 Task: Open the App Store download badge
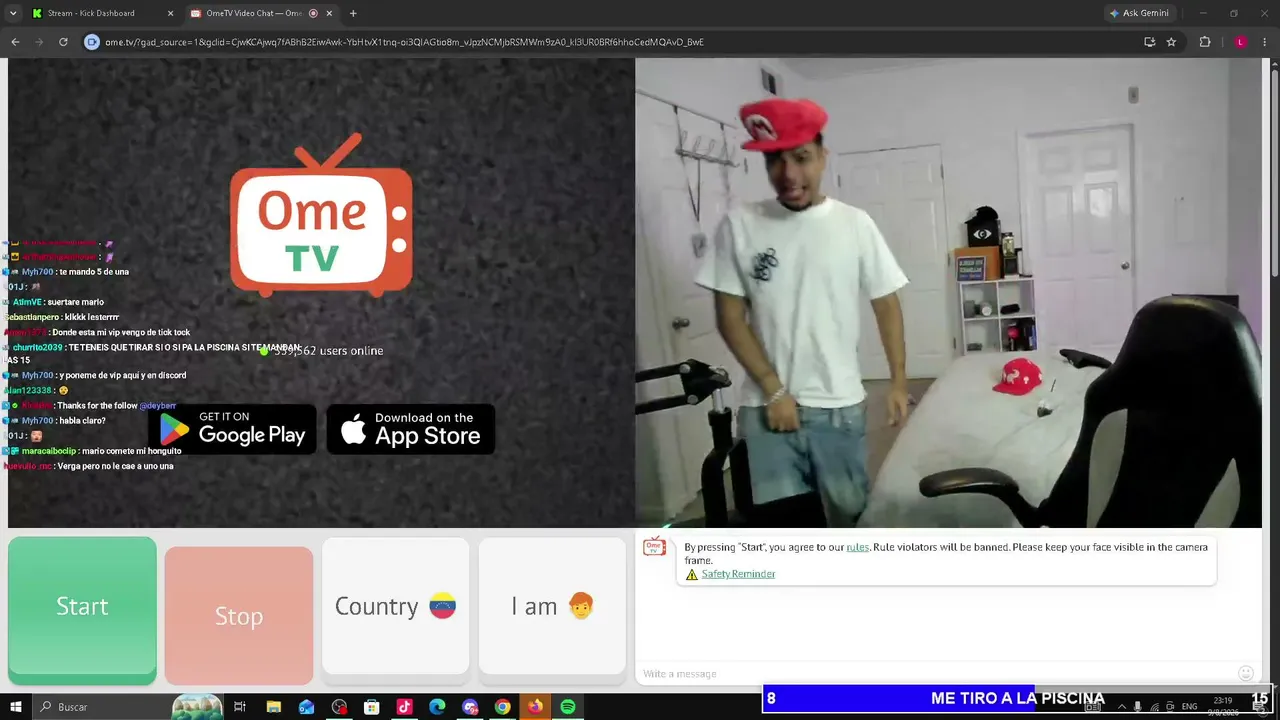pyautogui.click(x=411, y=428)
